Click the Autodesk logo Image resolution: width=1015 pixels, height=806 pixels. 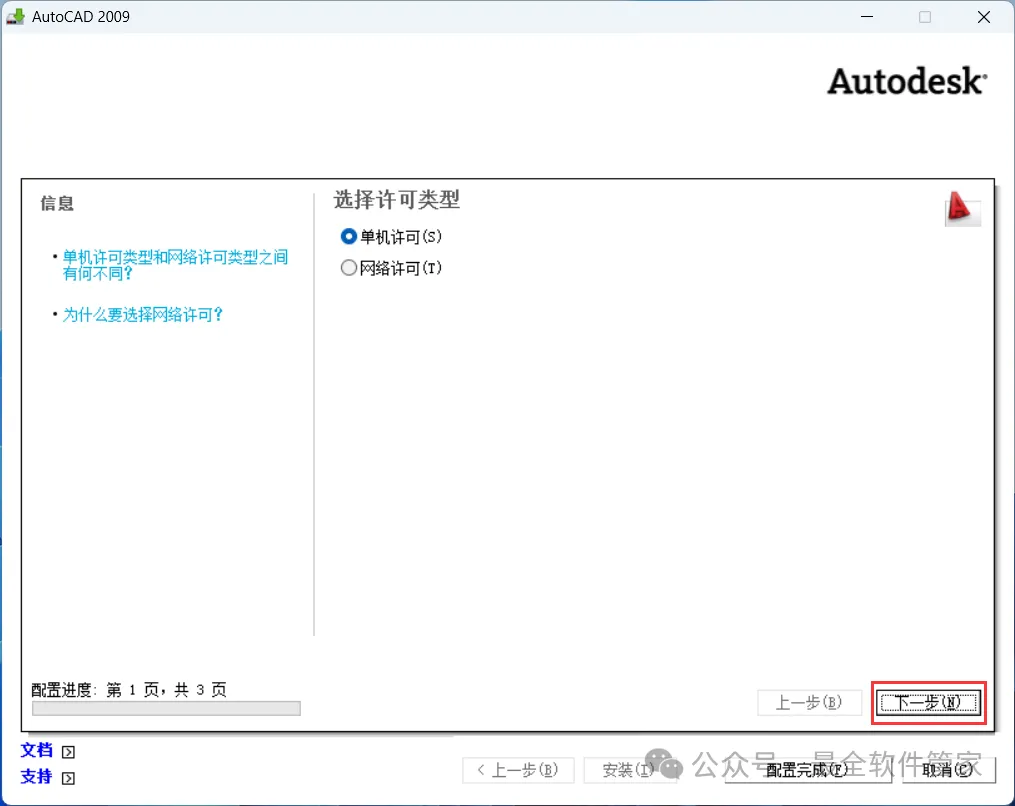[x=907, y=82]
